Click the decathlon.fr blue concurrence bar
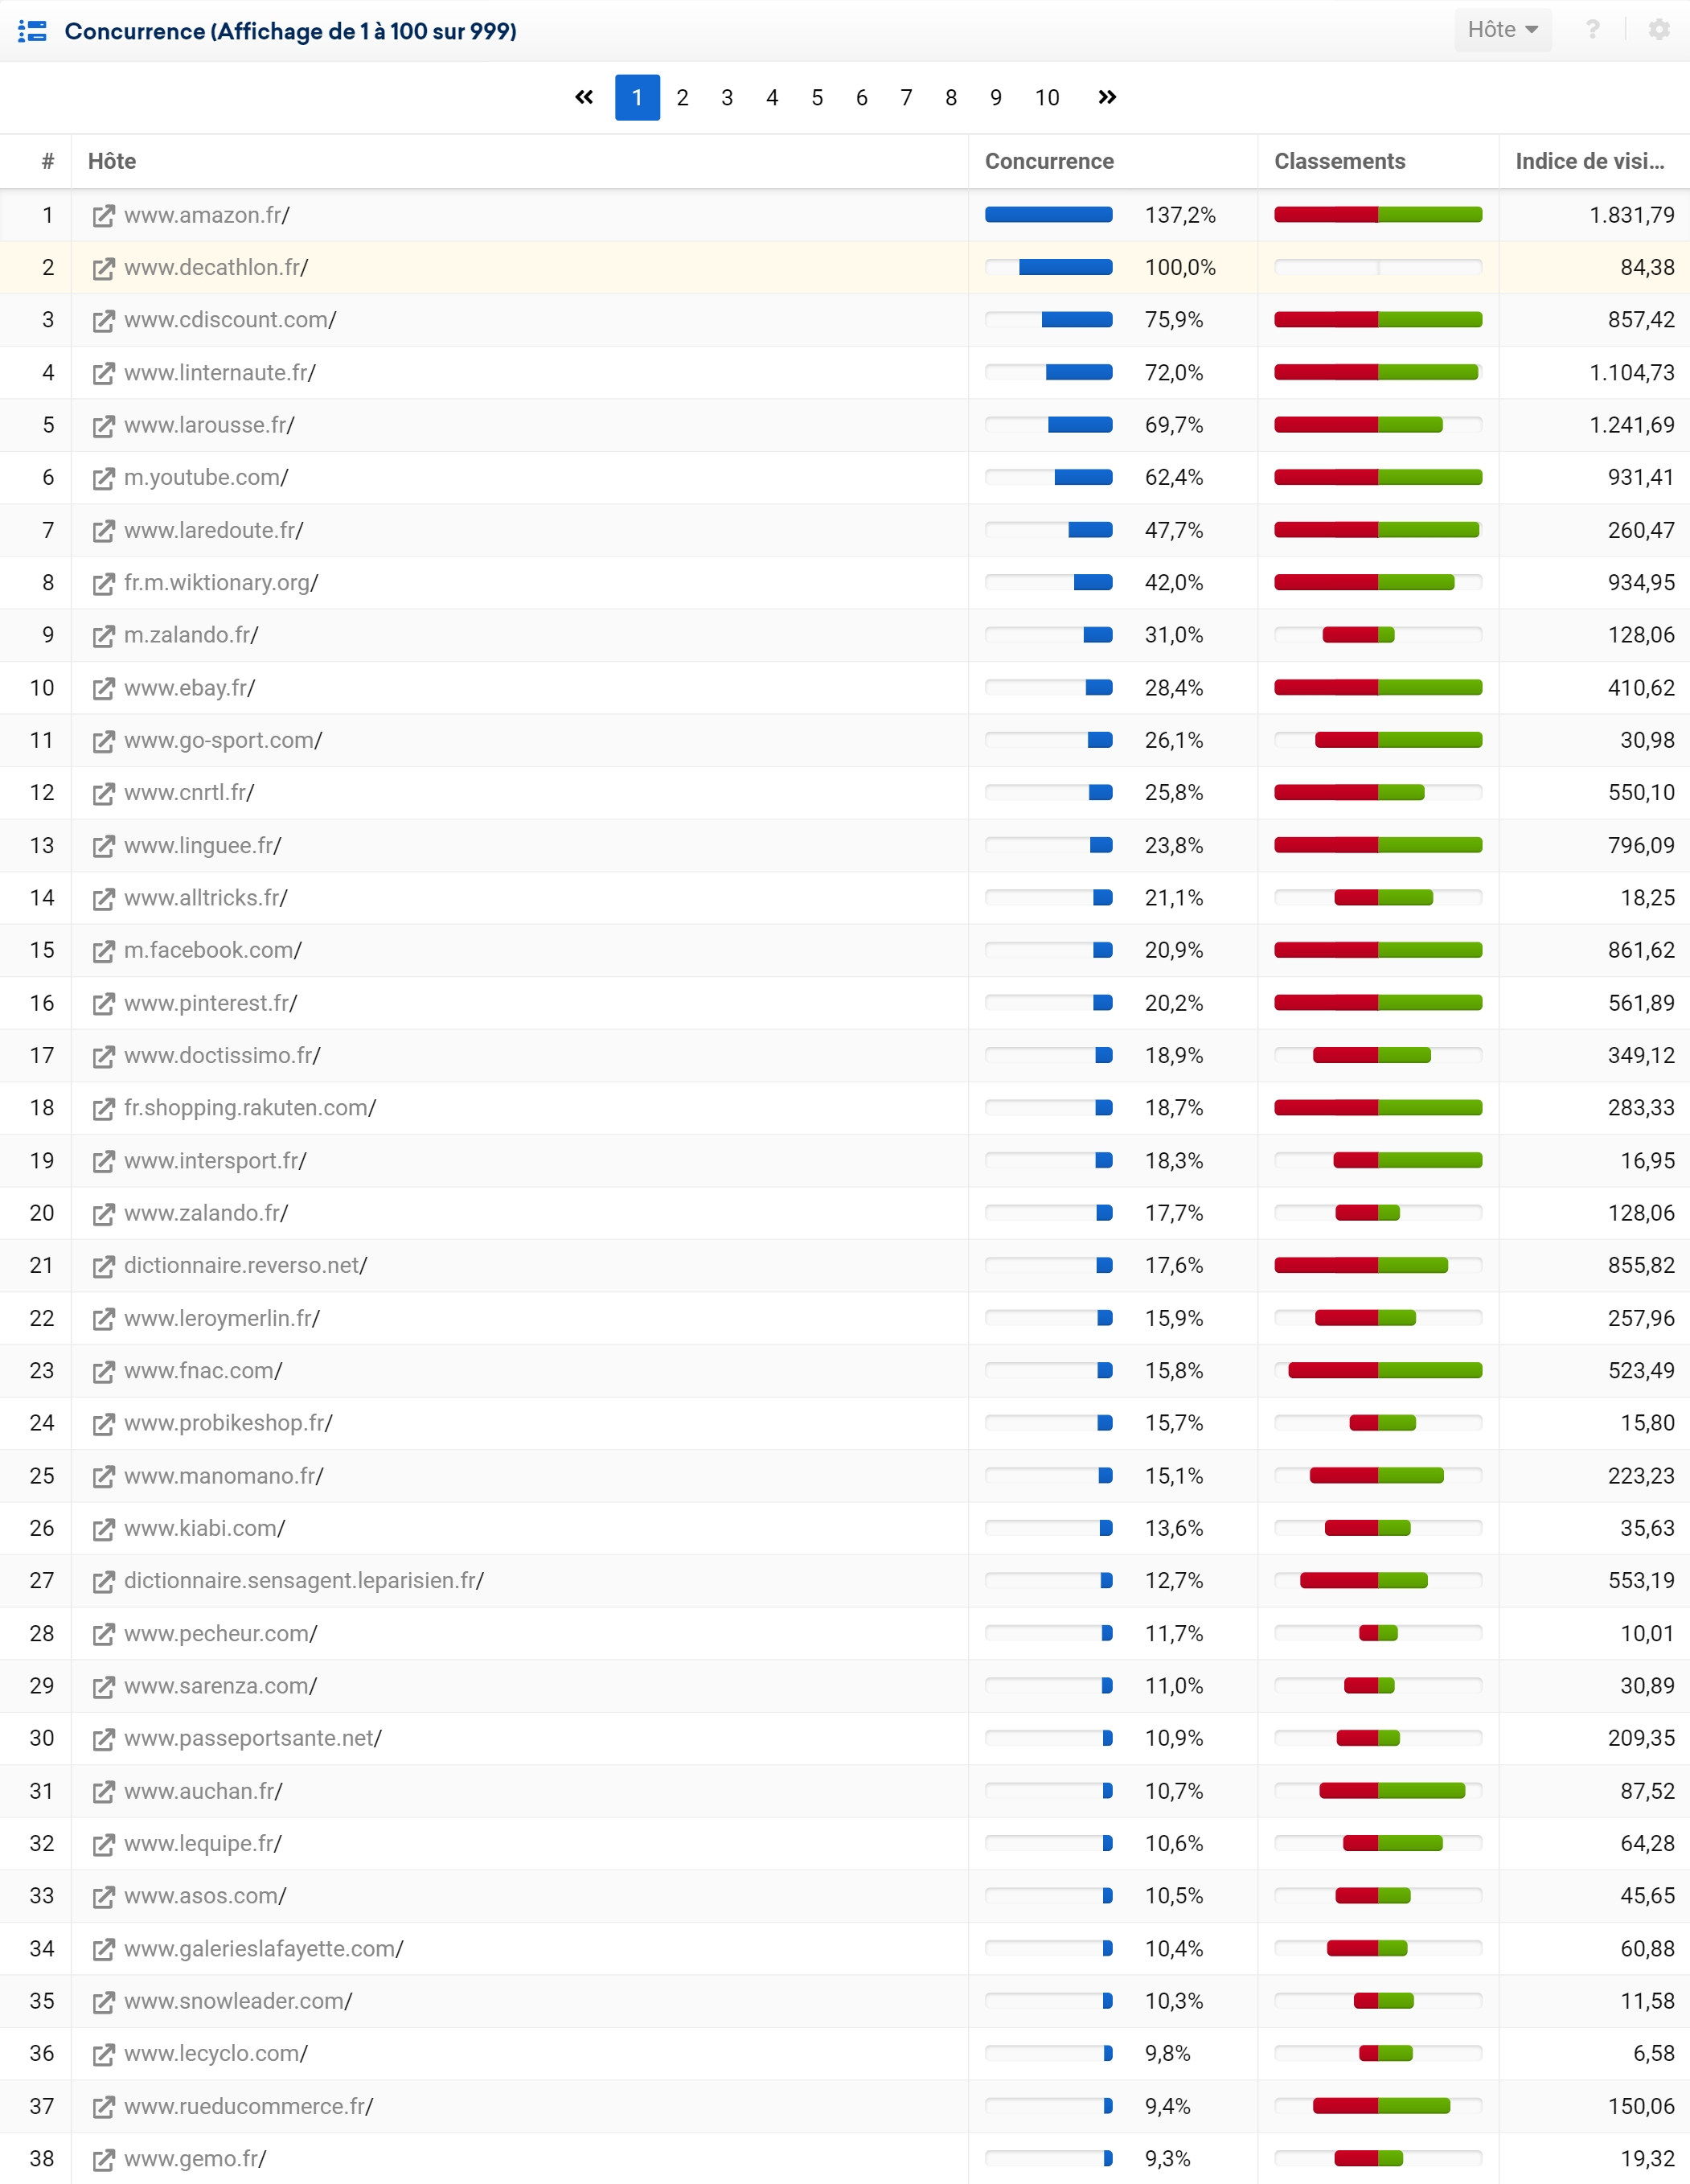Image resolution: width=1690 pixels, height=2184 pixels. pyautogui.click(x=1066, y=267)
